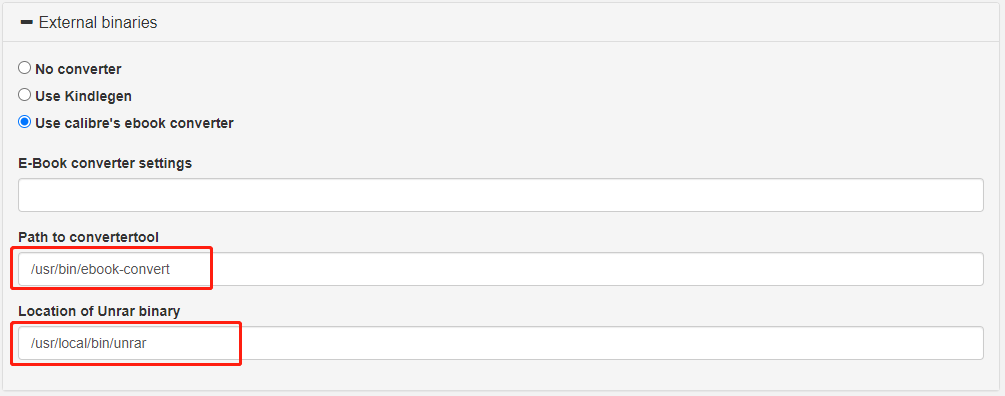Click the External binaries heading text
Viewport: 1005px width, 396px height.
pos(98,22)
